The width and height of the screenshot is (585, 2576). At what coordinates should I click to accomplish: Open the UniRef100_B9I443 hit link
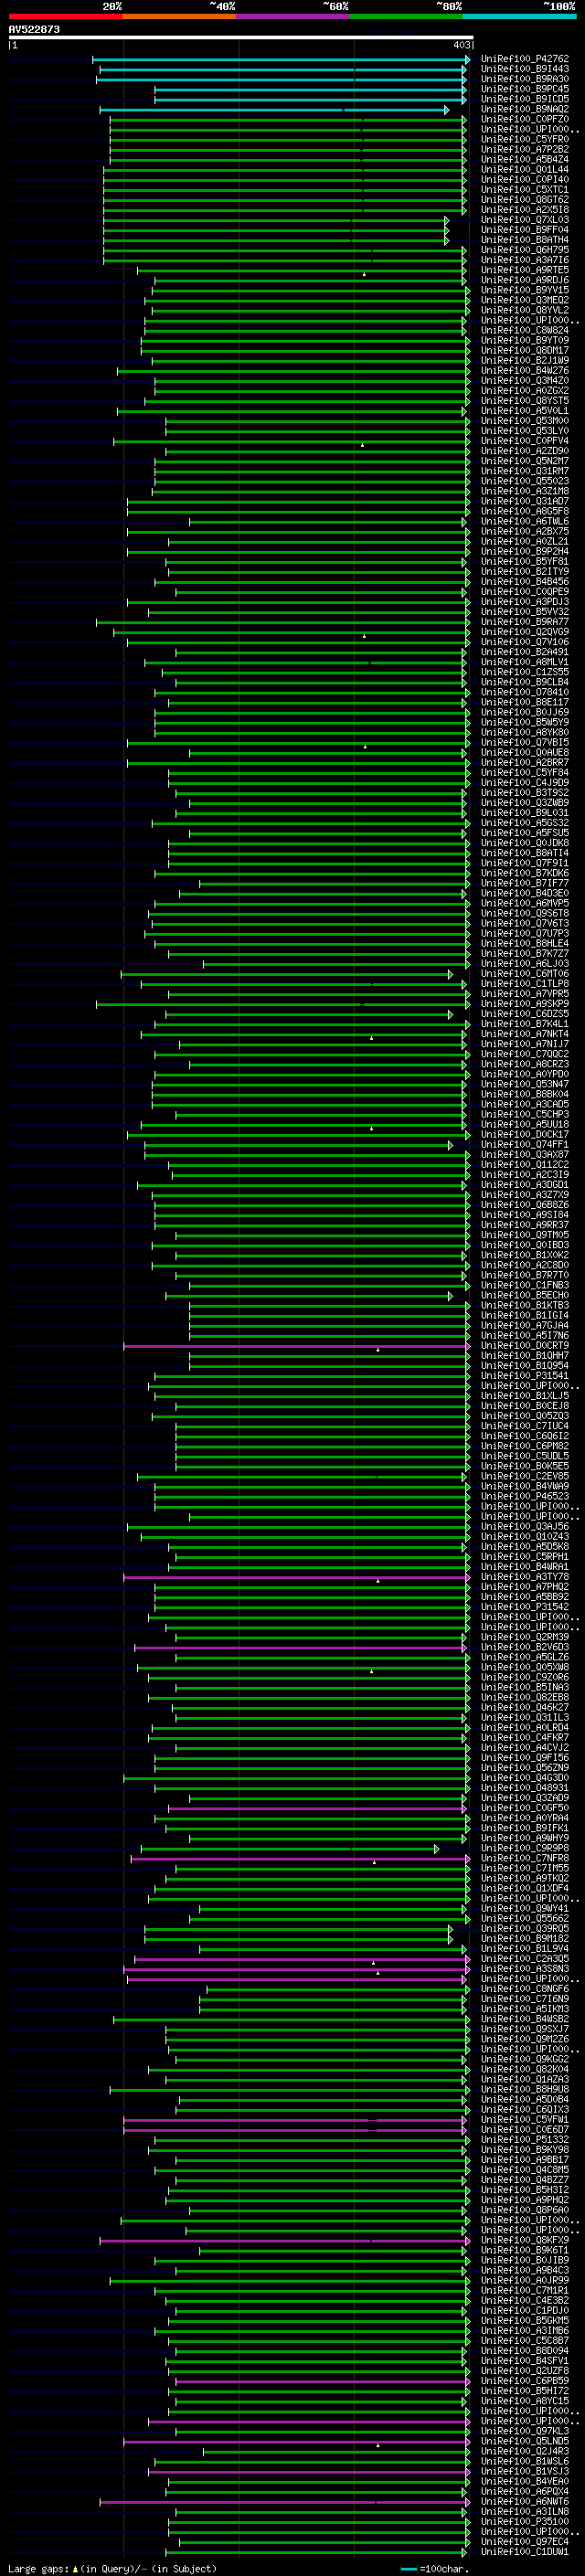point(524,69)
